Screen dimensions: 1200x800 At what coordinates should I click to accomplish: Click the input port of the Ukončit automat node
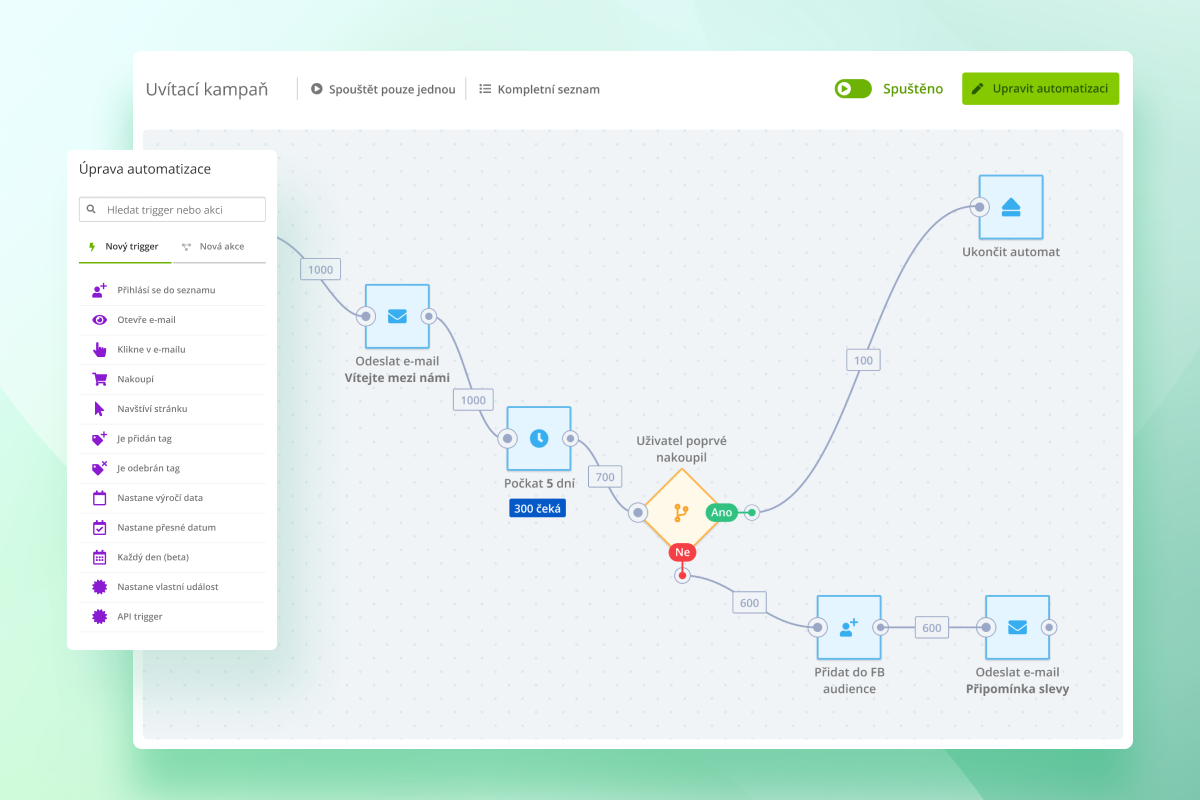(x=980, y=207)
